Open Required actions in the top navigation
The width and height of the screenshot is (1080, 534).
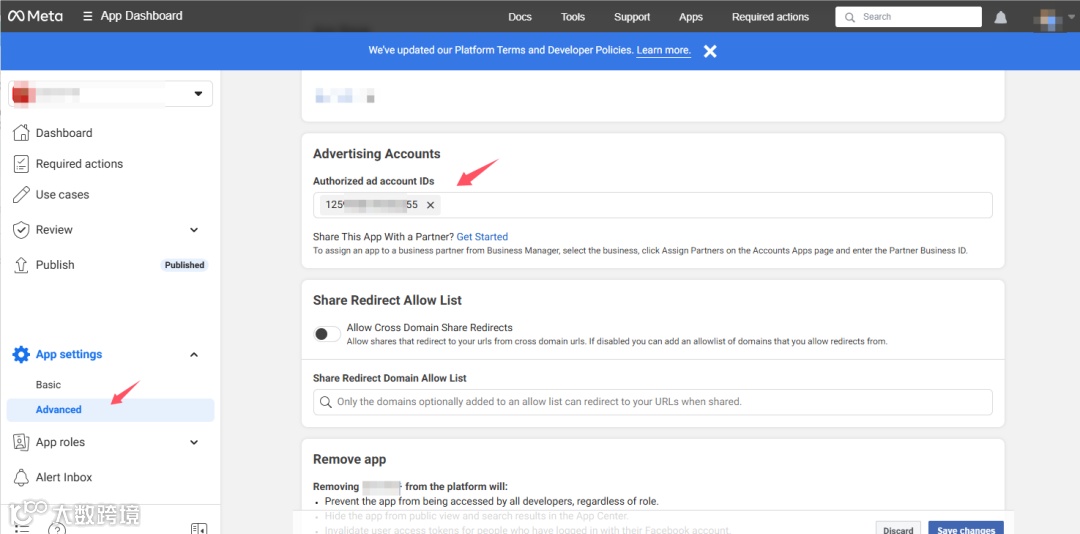coord(770,17)
